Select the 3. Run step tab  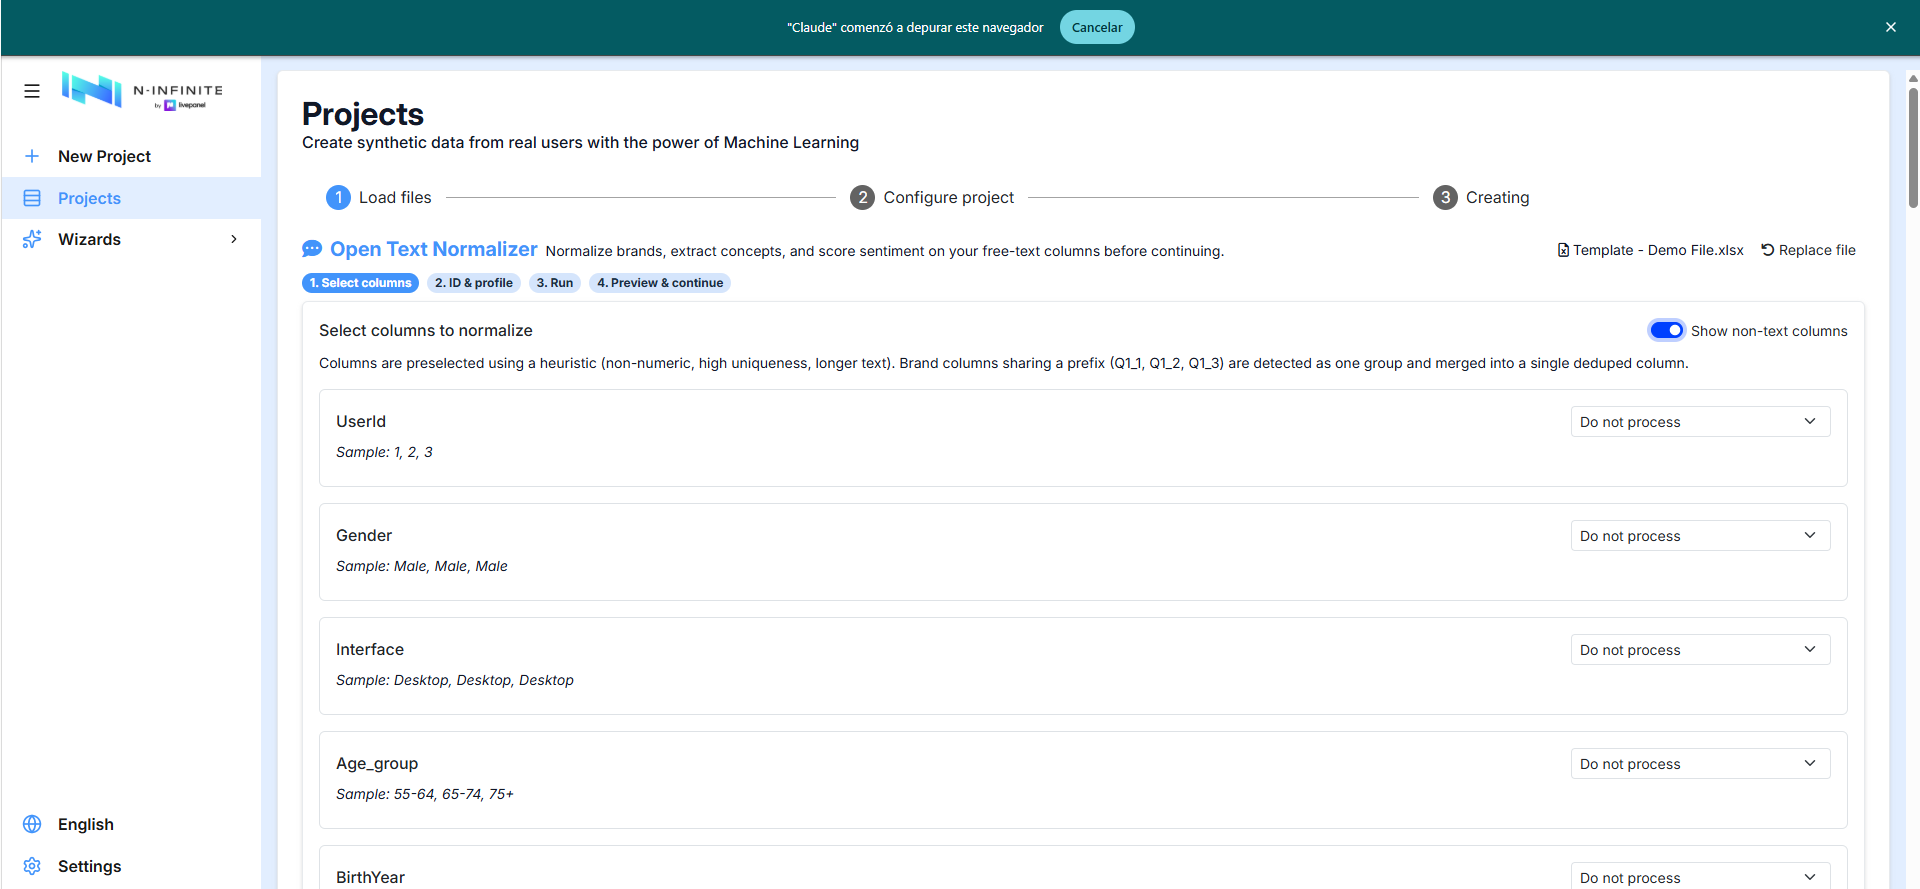click(x=555, y=283)
